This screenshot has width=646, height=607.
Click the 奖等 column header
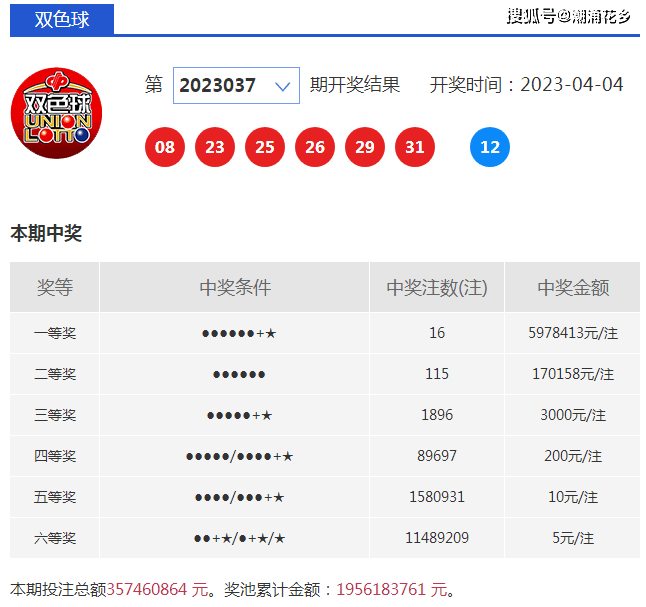click(x=55, y=287)
